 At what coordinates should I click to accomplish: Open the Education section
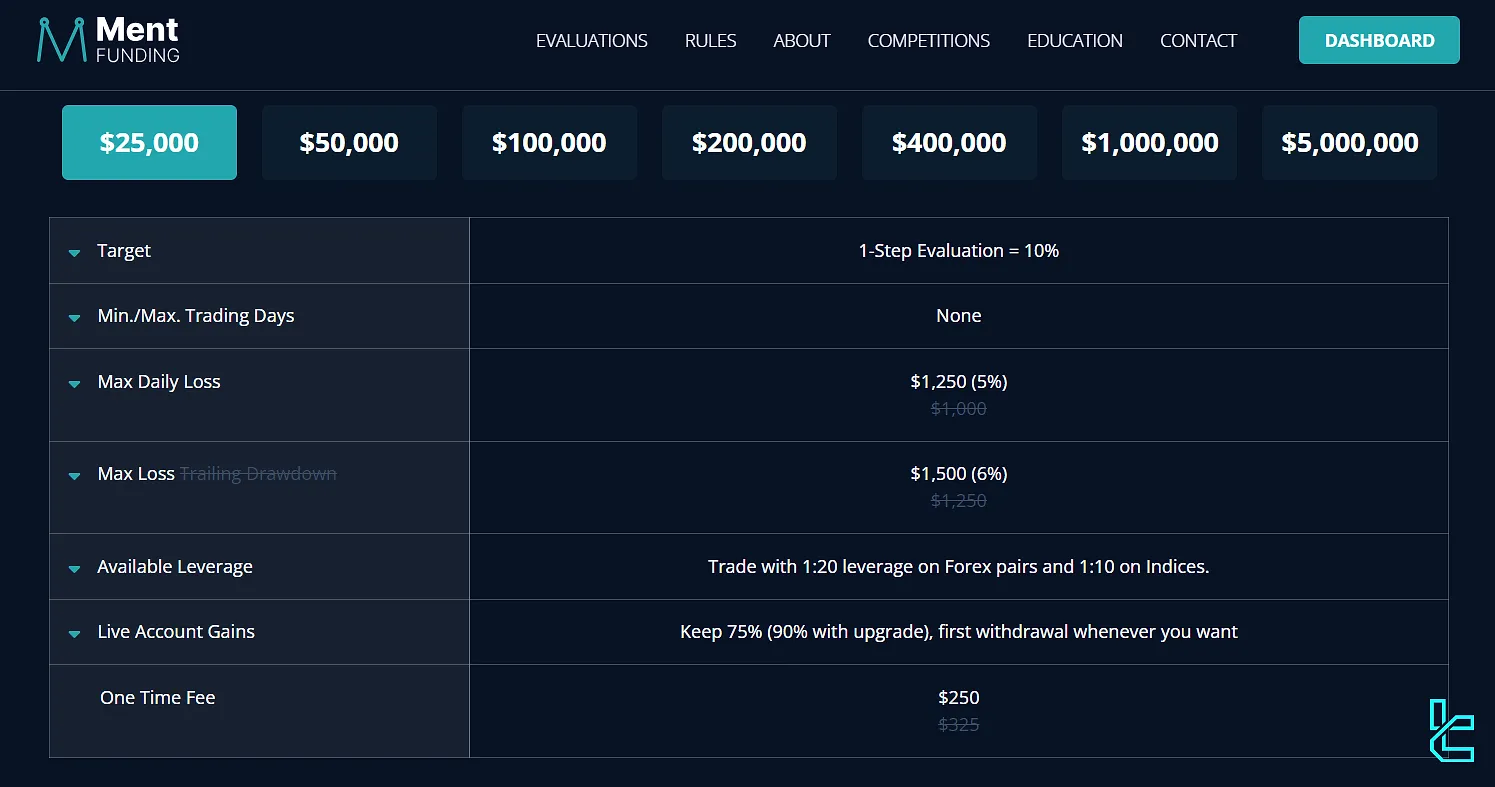(1074, 41)
